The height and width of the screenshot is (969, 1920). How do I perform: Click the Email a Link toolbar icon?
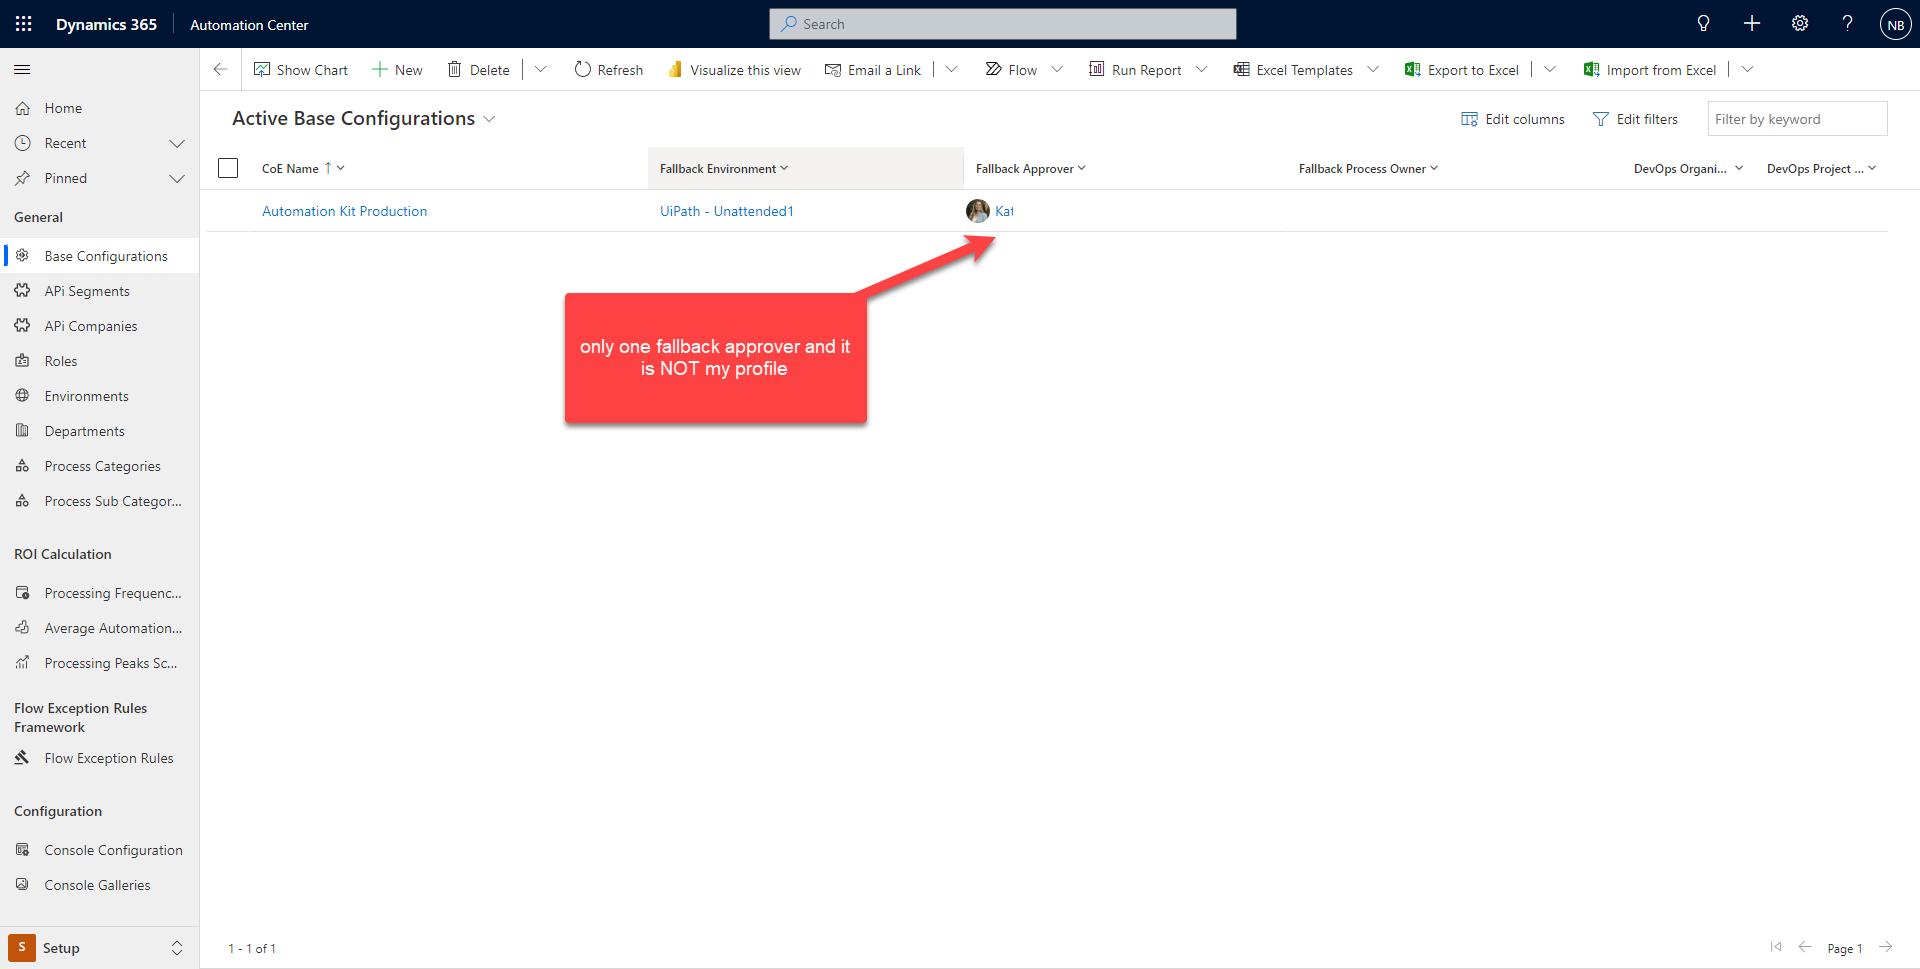(x=833, y=69)
